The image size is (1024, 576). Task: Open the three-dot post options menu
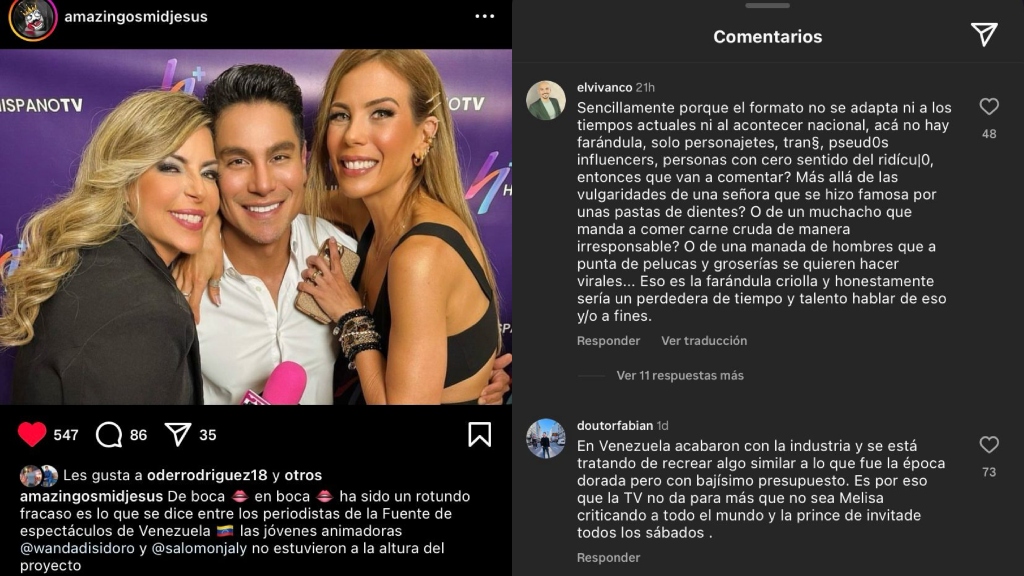click(485, 16)
